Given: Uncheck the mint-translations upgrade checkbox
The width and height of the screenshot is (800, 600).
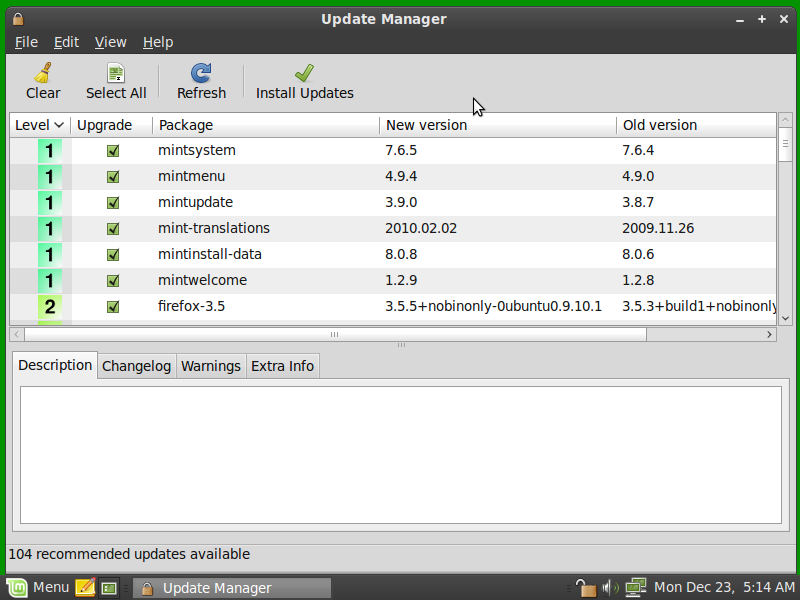Looking at the screenshot, I should pyautogui.click(x=113, y=229).
